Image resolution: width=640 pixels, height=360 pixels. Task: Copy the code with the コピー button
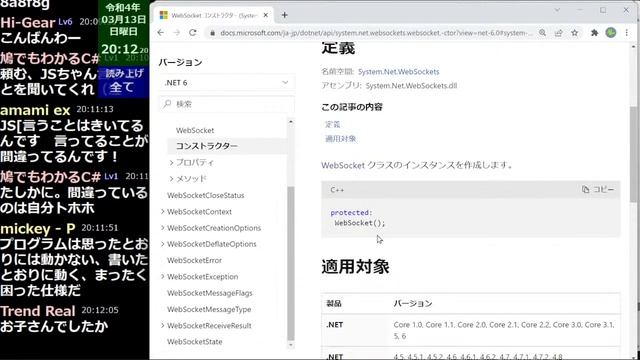coord(598,189)
